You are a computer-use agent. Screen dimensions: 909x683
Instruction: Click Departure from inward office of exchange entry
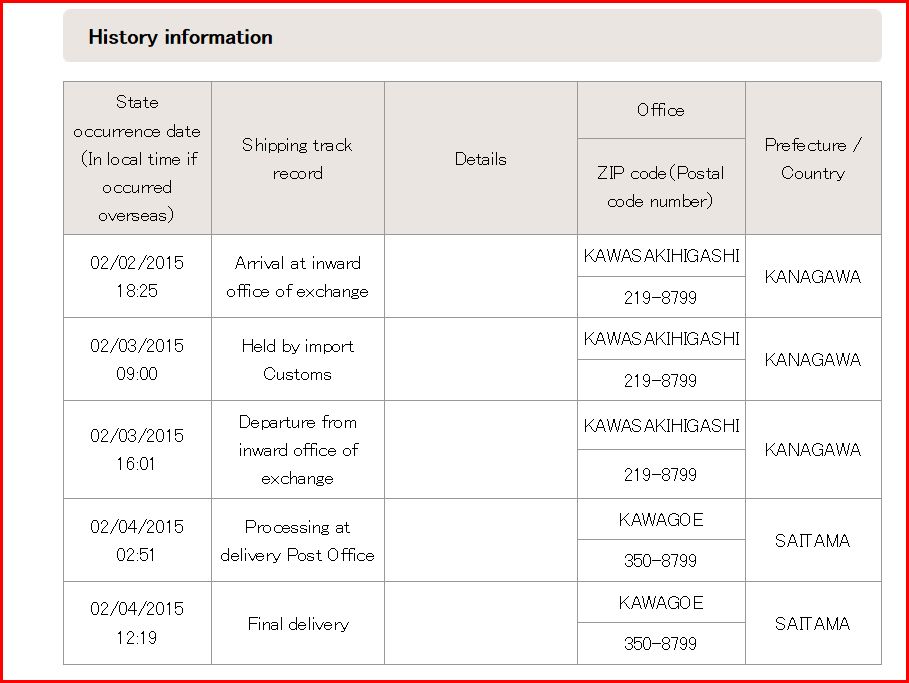297,450
